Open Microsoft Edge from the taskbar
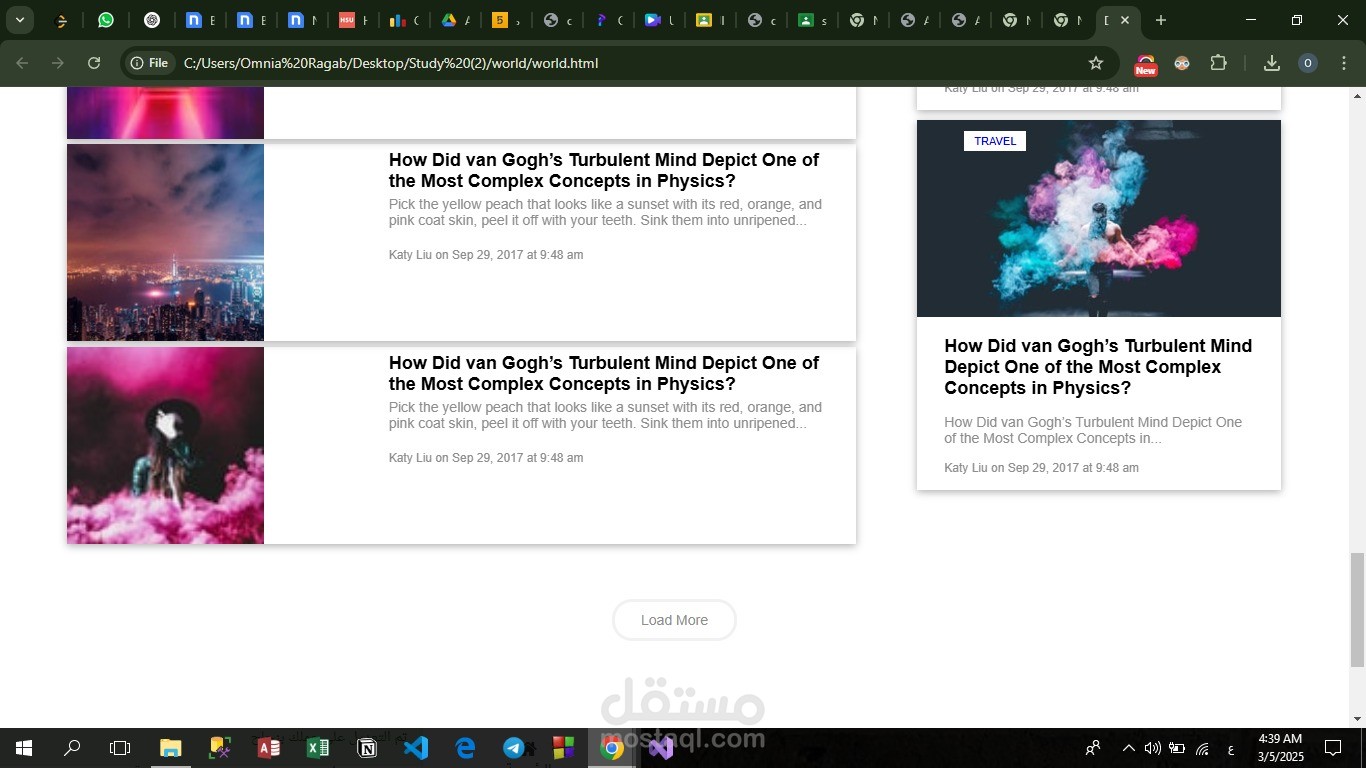Image resolution: width=1366 pixels, height=768 pixels. (x=465, y=748)
